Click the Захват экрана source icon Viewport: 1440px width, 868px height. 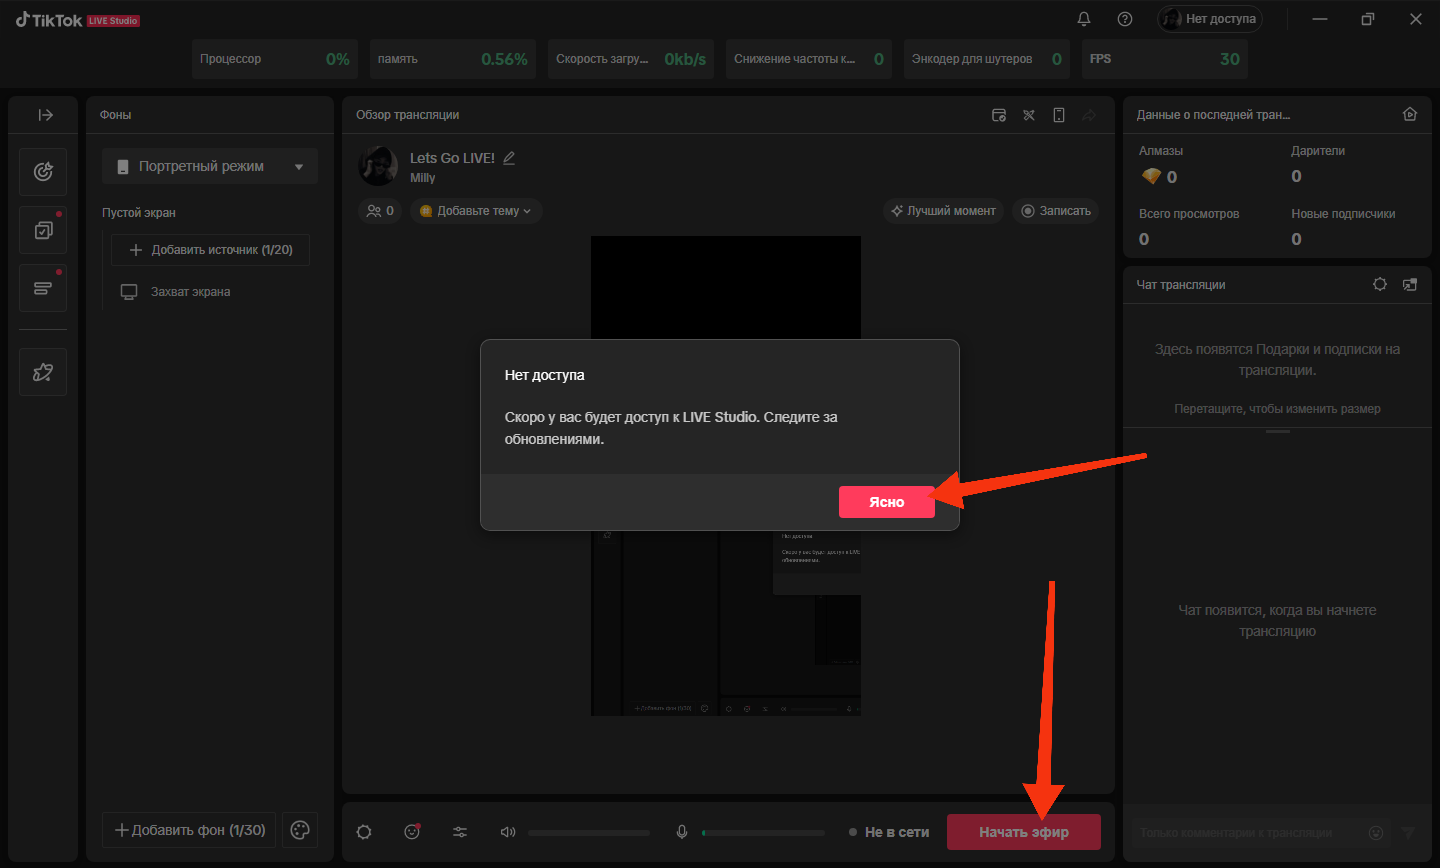(x=129, y=292)
